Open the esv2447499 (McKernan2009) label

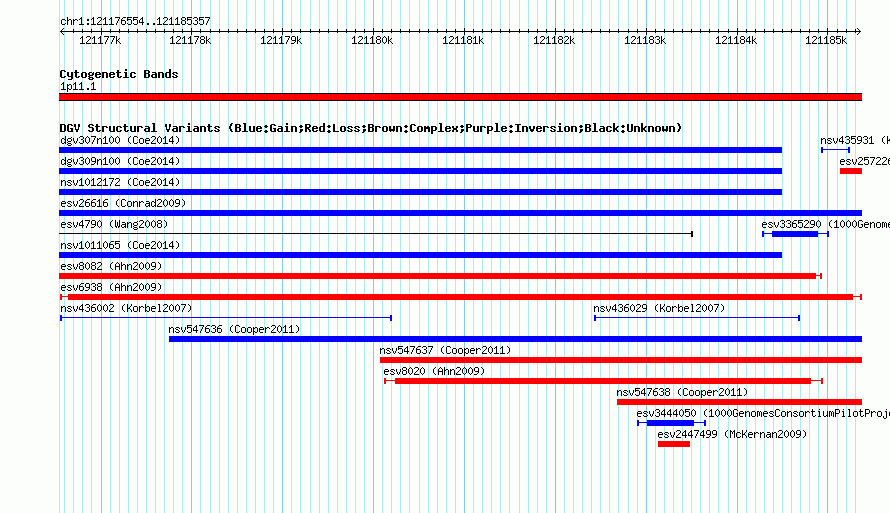click(x=732, y=434)
